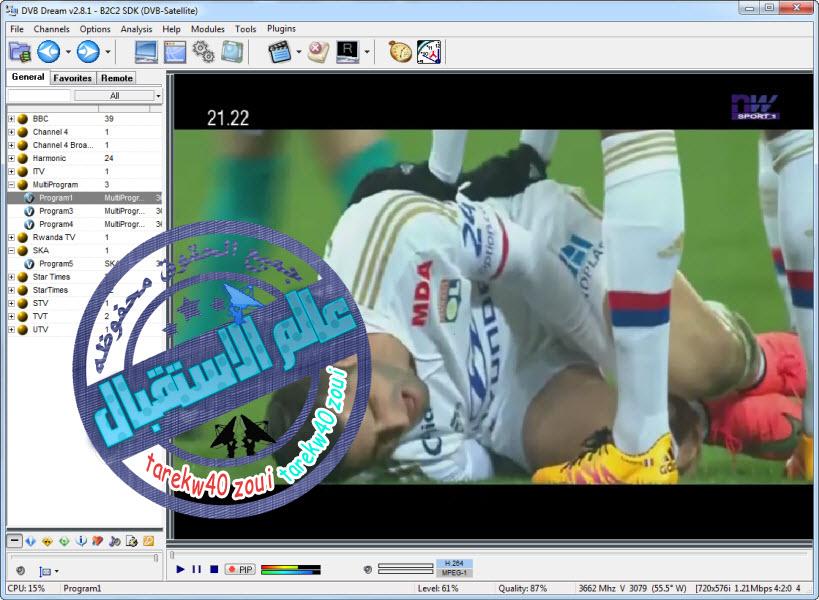Open the Analysis menu
This screenshot has height=600, width=819.
136,29
